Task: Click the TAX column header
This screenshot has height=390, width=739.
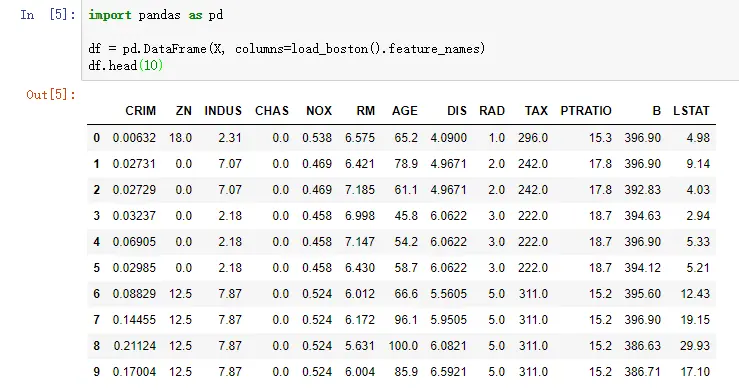Action: pos(536,111)
